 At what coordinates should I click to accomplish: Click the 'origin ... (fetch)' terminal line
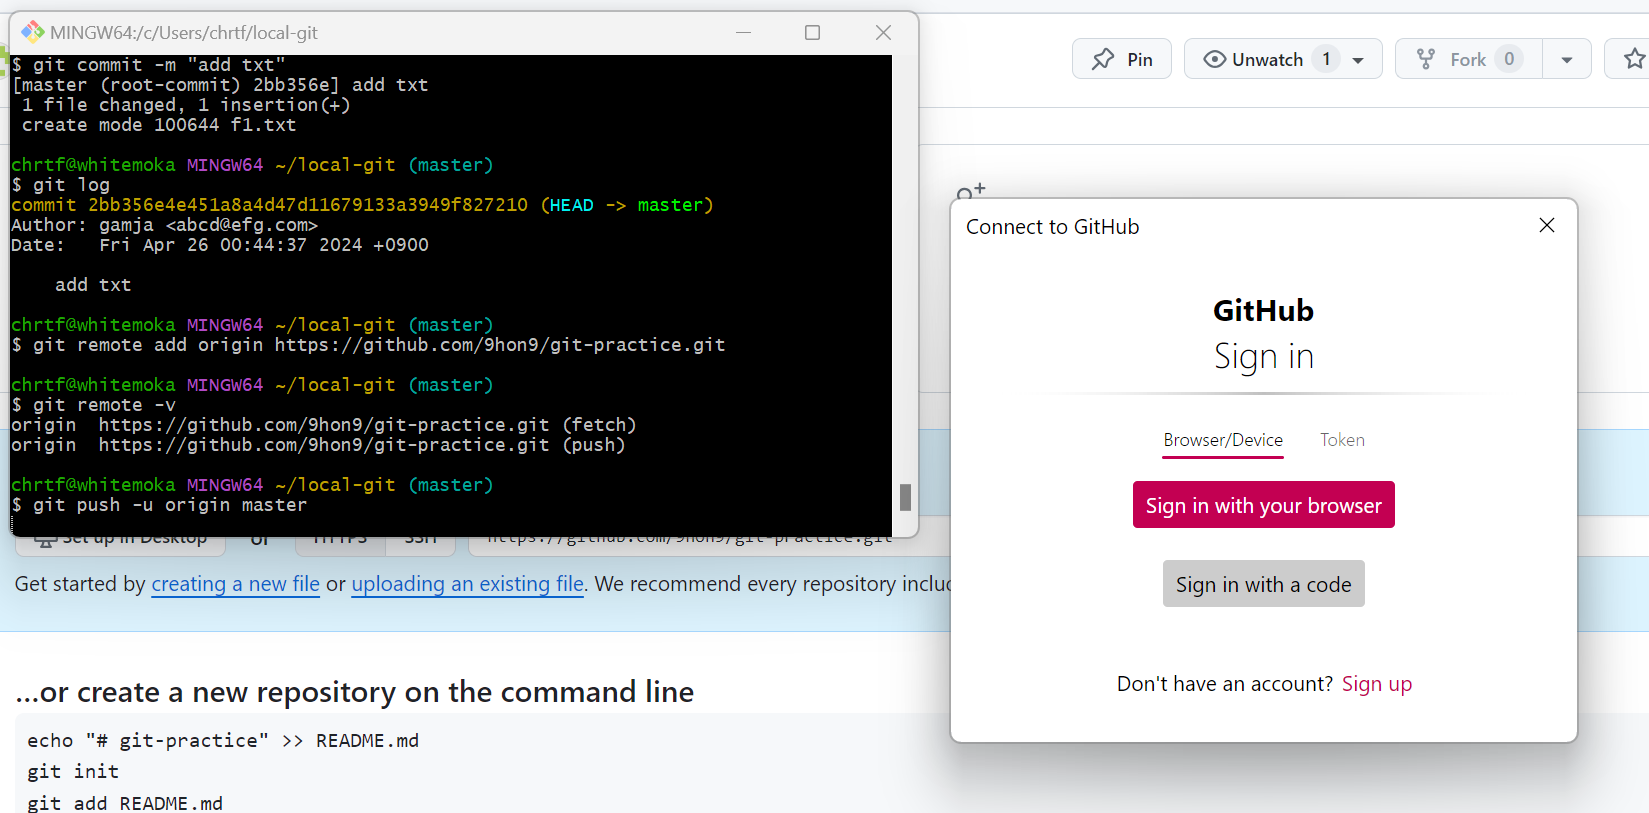324,425
